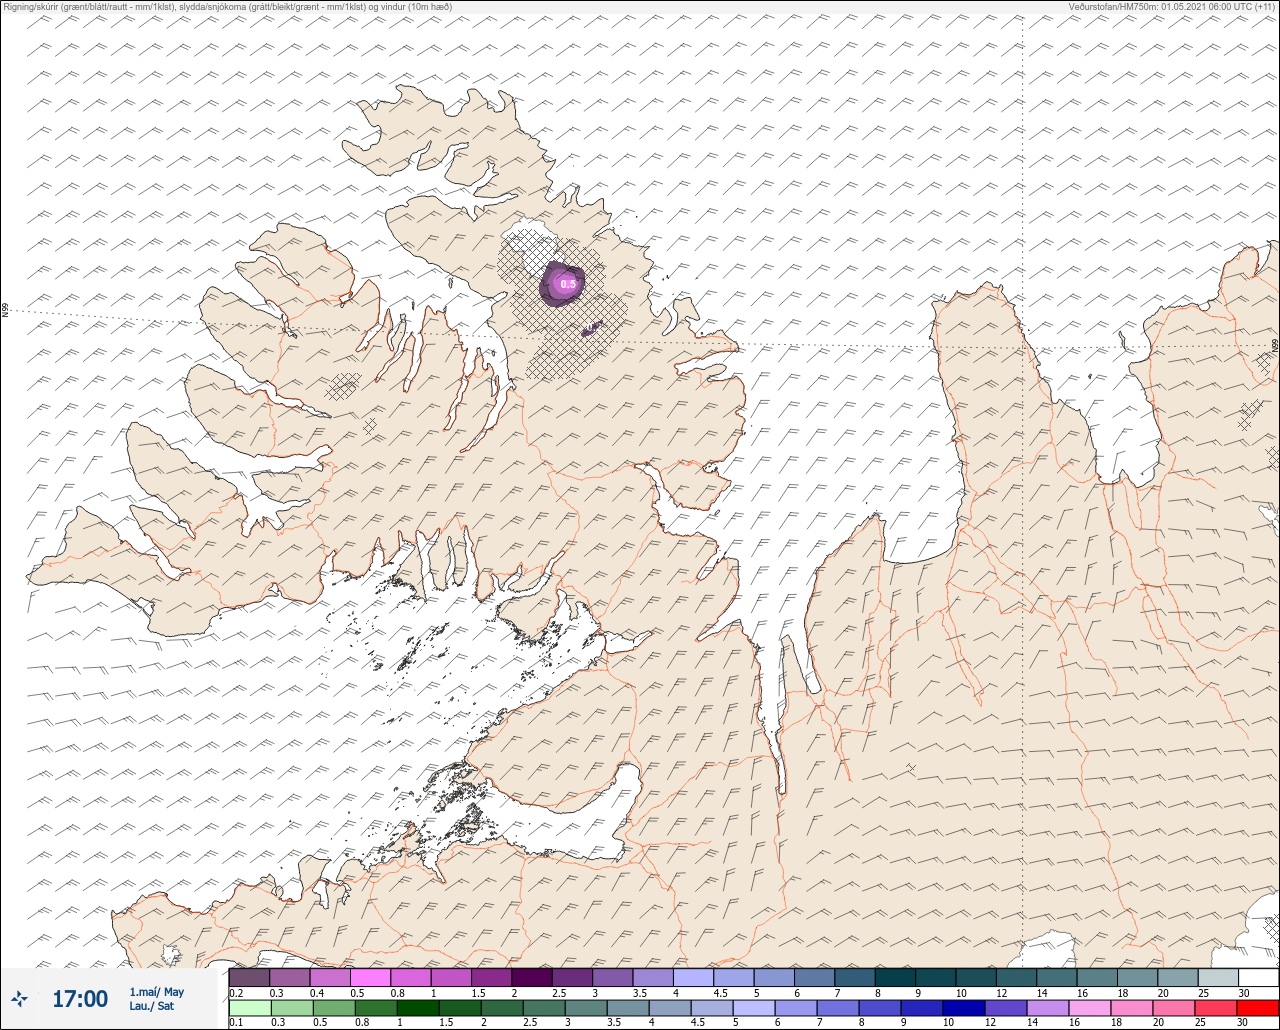Select violet lower swatch starting at 12
Screen dimensions: 1280x1030
pos(1005,1008)
